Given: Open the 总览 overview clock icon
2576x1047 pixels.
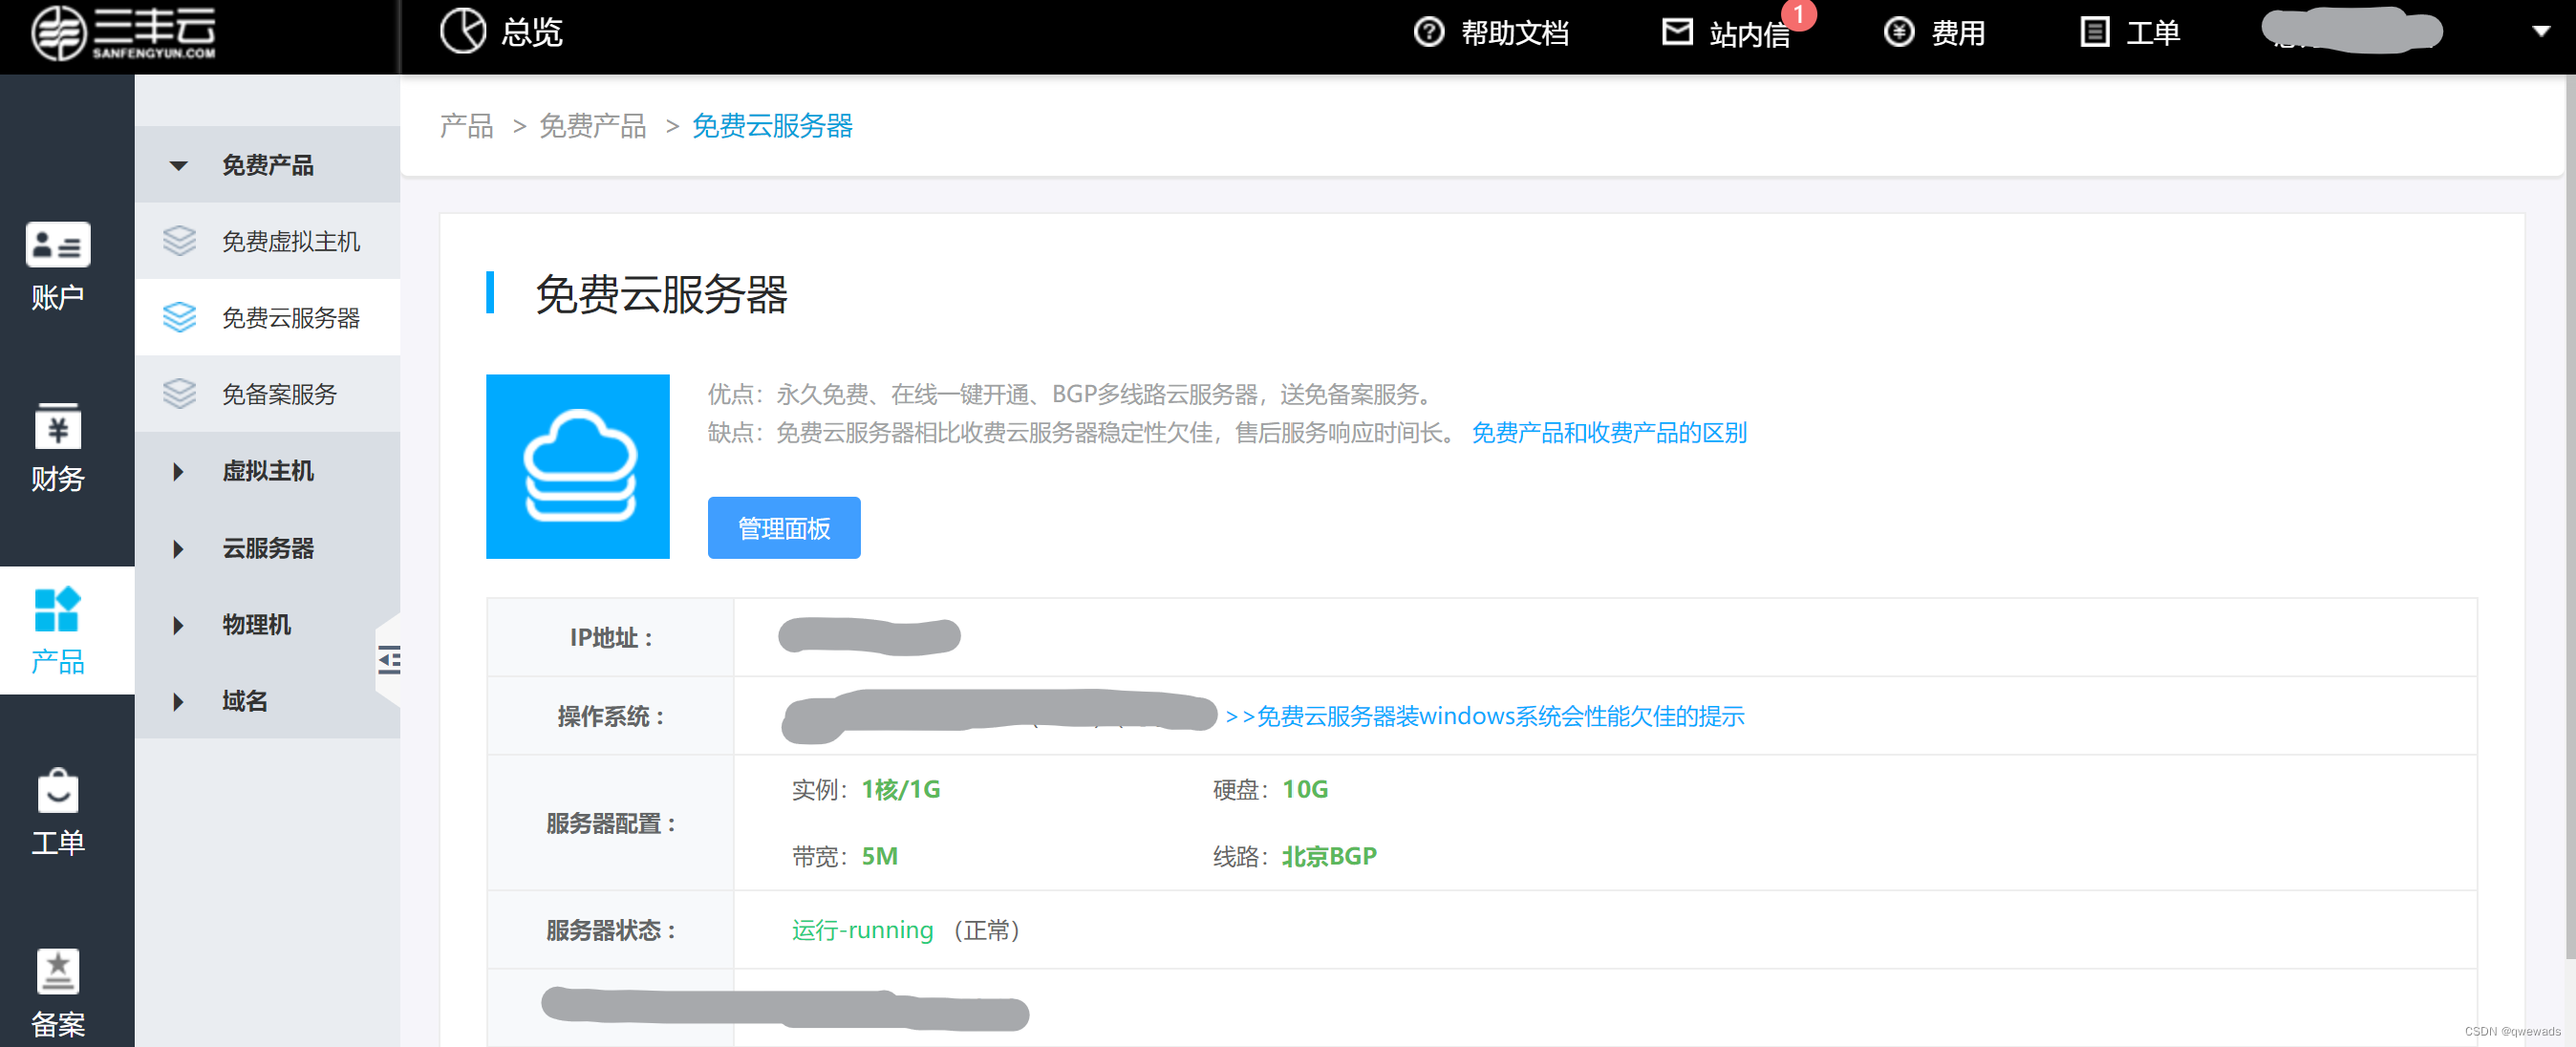Looking at the screenshot, I should pos(462,31).
